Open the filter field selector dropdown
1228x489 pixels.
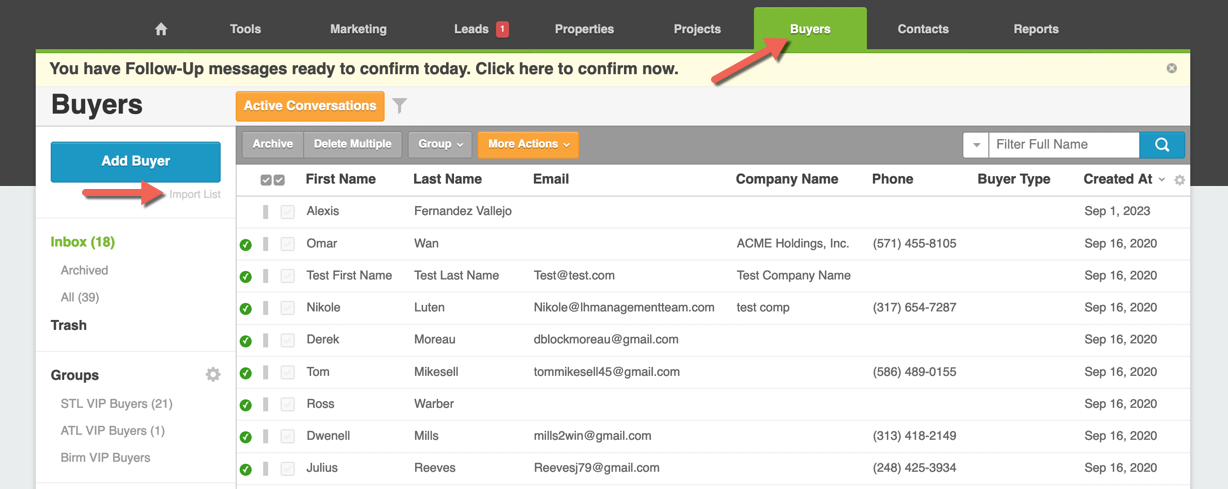[x=976, y=144]
